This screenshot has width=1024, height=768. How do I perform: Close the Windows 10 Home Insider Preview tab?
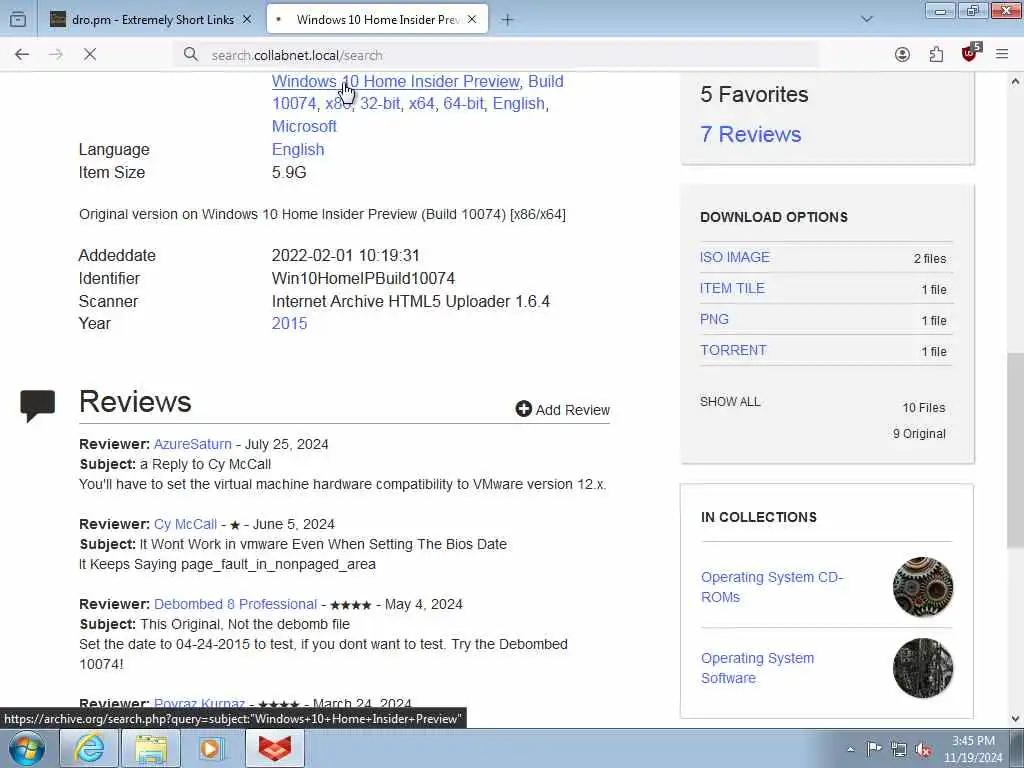(472, 20)
